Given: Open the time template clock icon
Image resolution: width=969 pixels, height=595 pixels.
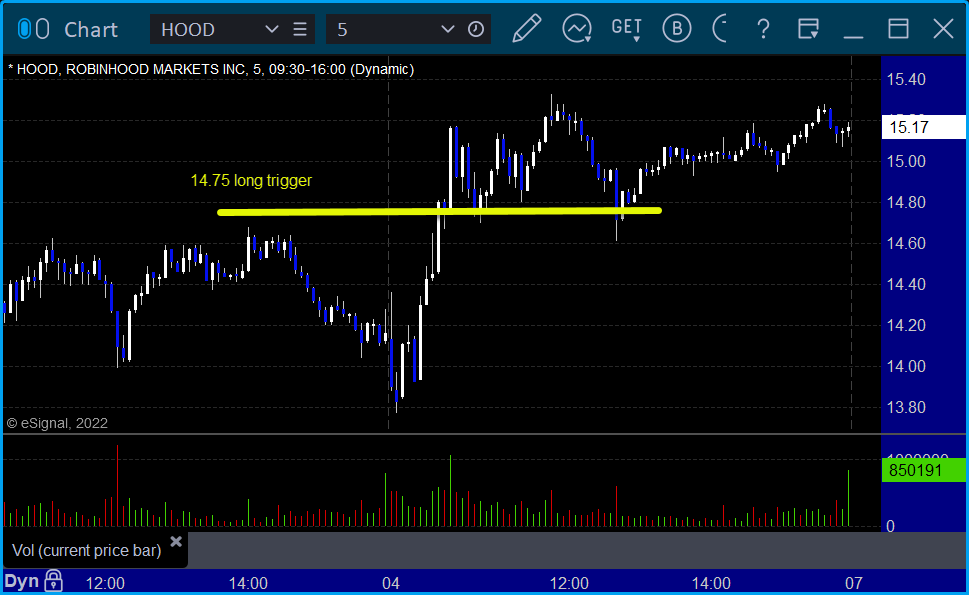Looking at the screenshot, I should pyautogui.click(x=476, y=30).
